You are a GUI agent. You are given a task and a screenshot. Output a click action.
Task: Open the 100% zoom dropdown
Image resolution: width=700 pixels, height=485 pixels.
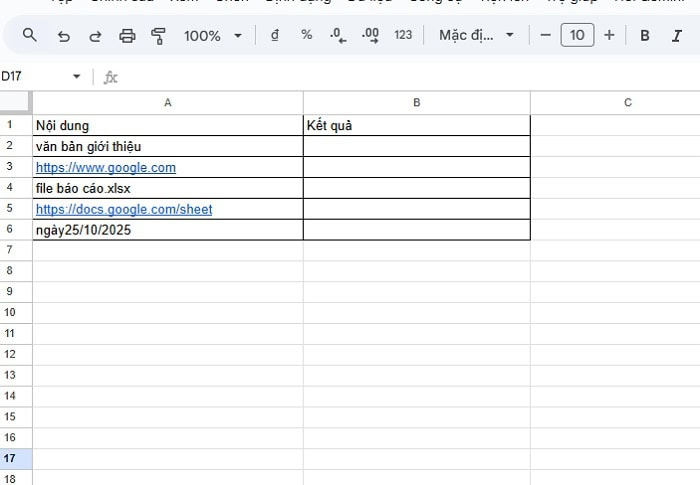tap(212, 35)
